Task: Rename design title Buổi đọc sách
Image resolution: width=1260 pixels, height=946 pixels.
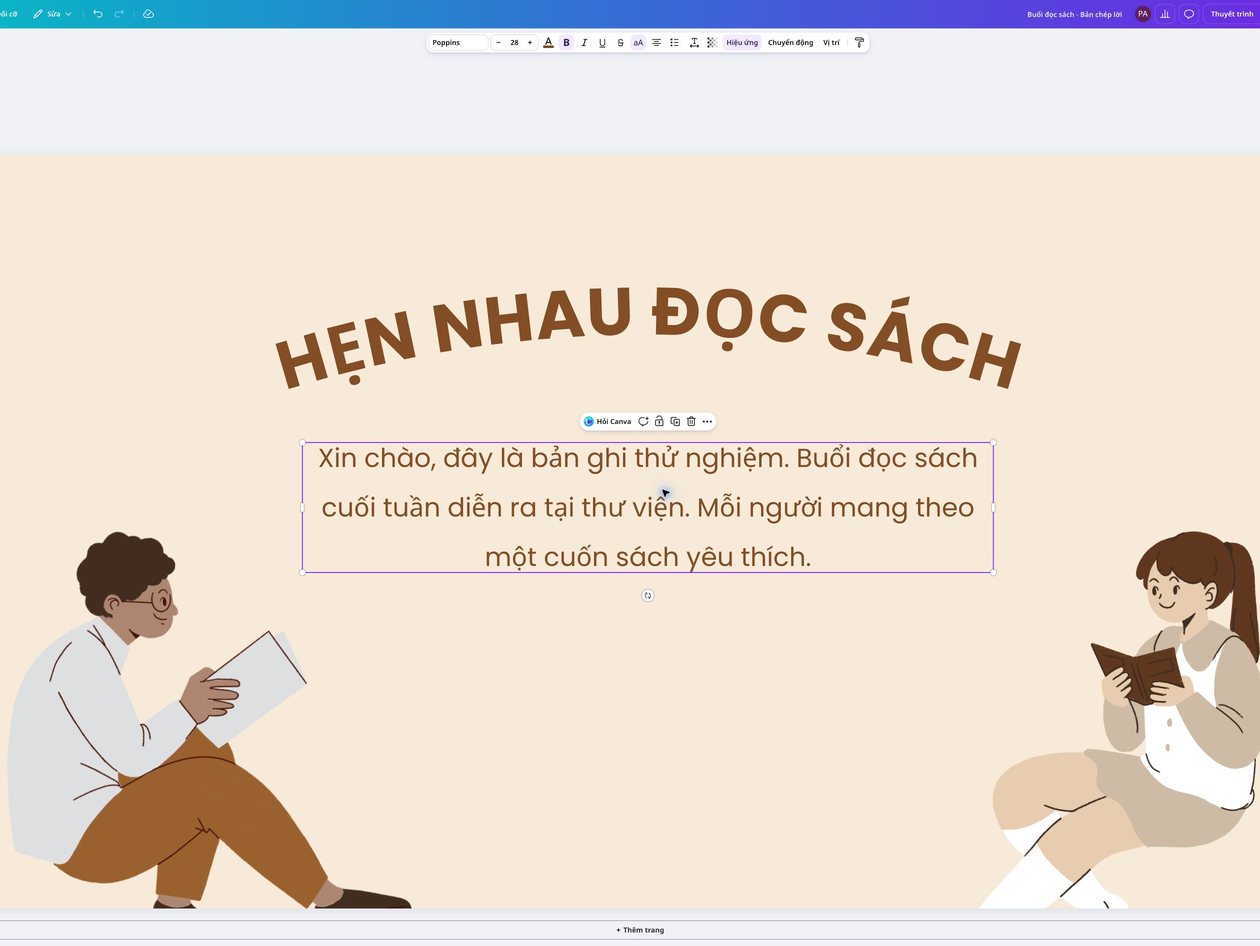Action: (x=1074, y=14)
